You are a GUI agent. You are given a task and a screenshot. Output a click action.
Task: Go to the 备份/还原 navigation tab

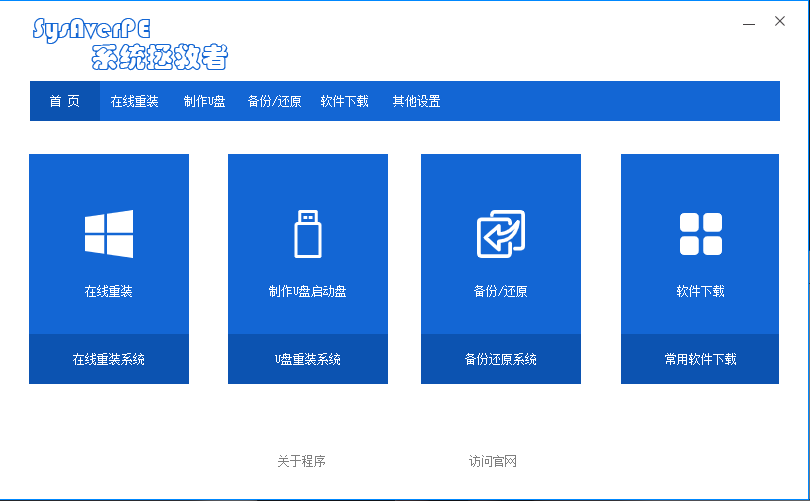click(x=274, y=101)
